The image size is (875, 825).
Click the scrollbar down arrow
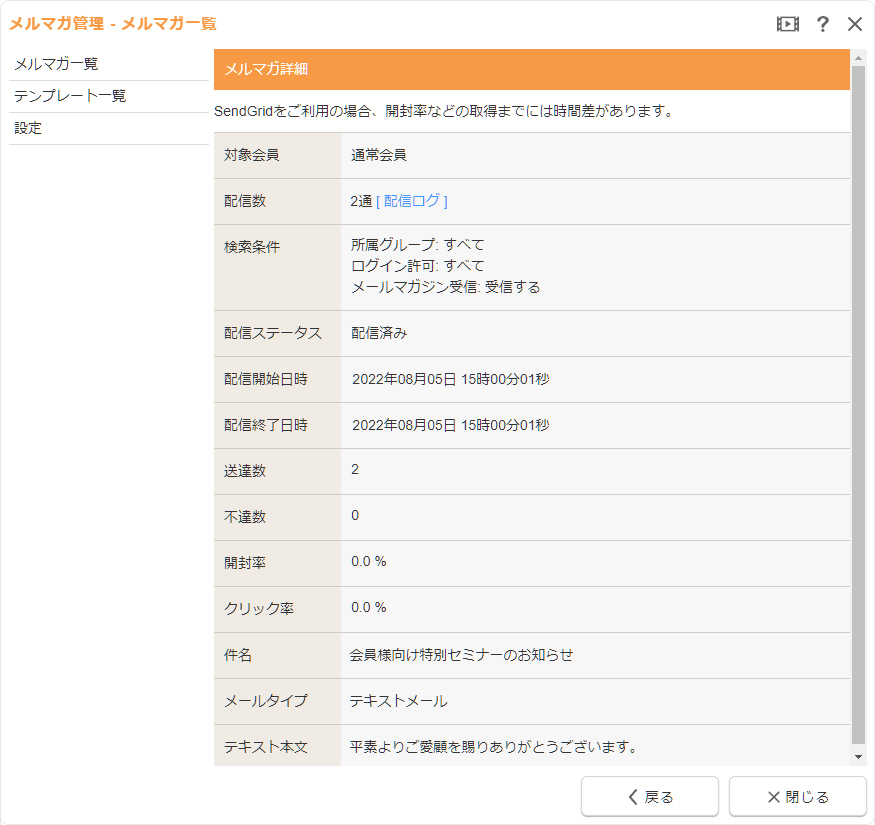click(x=858, y=757)
